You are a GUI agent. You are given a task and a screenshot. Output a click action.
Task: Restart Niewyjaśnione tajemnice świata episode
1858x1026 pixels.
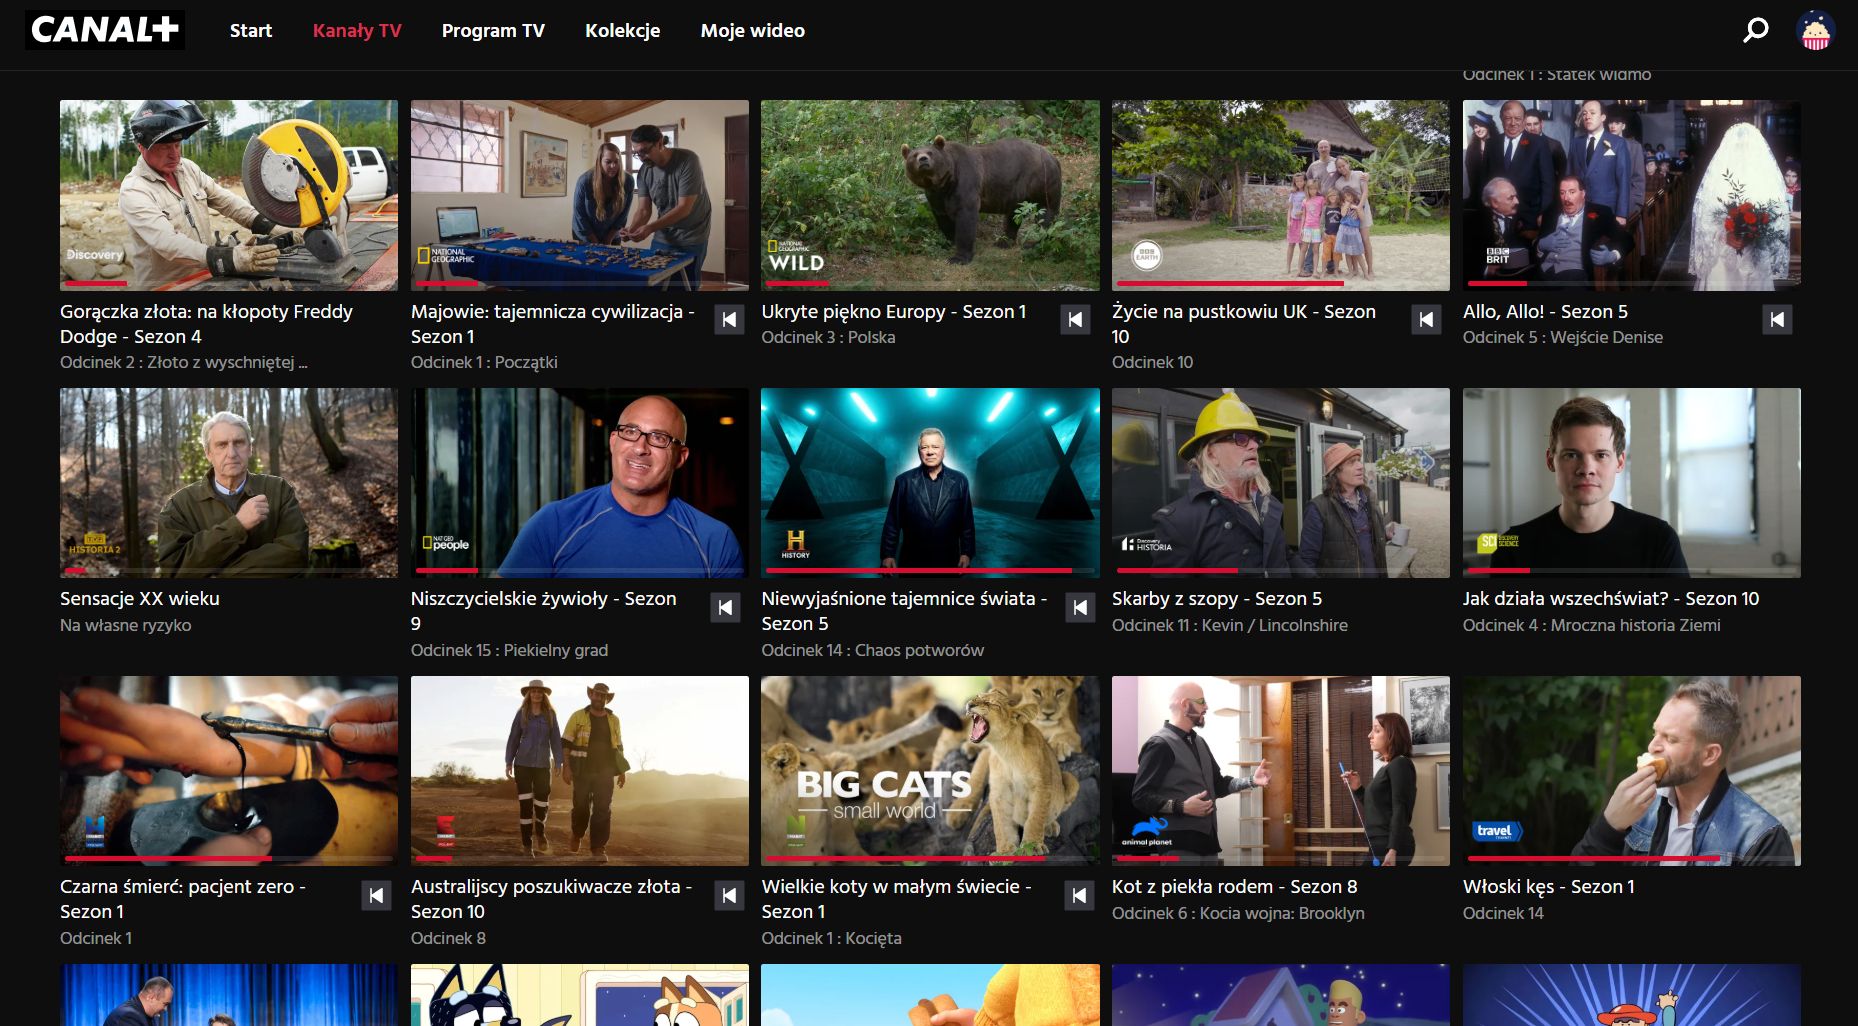pos(1080,607)
